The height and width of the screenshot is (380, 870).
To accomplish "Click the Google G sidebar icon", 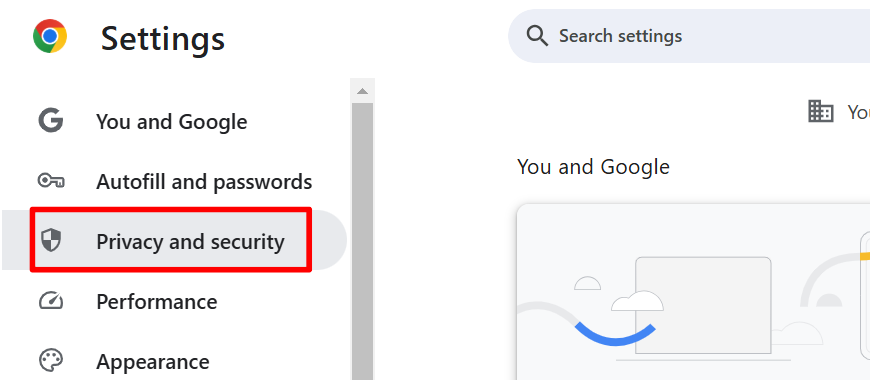I will [x=50, y=121].
